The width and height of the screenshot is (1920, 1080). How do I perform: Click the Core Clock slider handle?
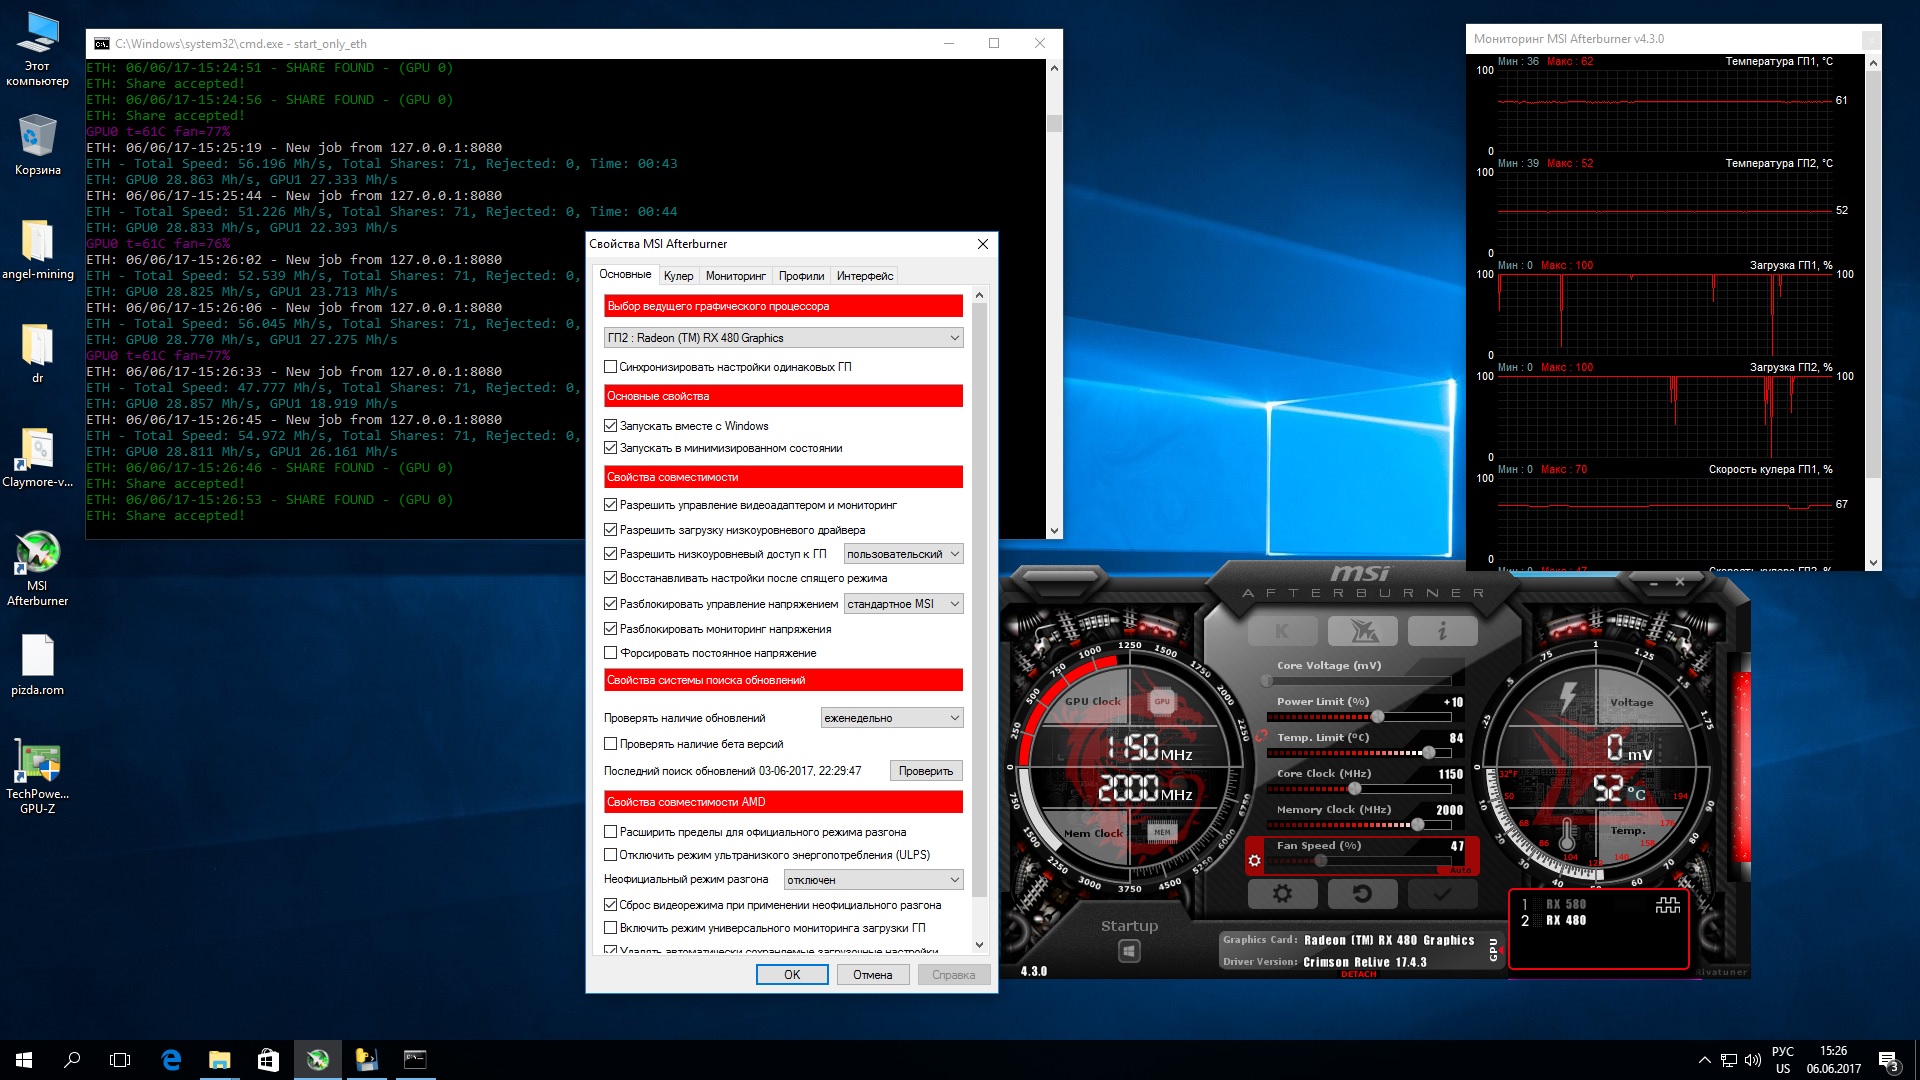point(1354,789)
